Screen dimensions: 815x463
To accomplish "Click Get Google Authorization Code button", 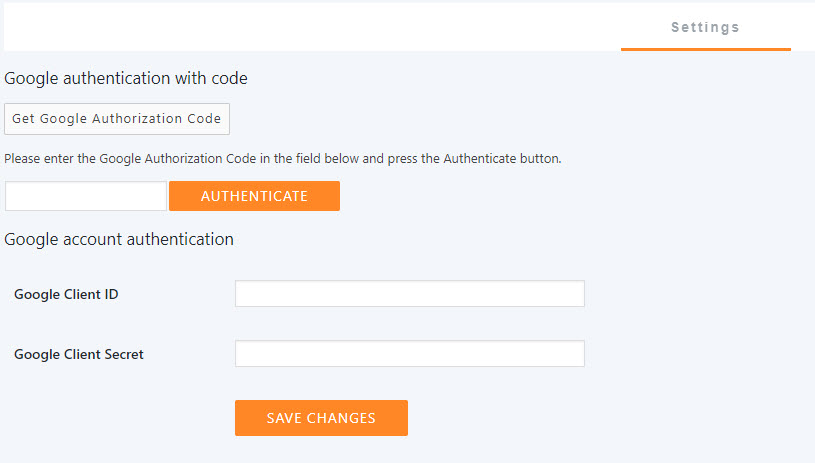I will tap(117, 118).
